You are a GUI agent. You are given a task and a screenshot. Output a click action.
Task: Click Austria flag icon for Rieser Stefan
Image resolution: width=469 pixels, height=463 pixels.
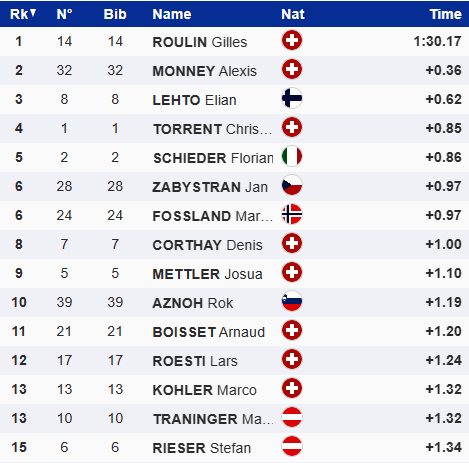click(x=292, y=447)
